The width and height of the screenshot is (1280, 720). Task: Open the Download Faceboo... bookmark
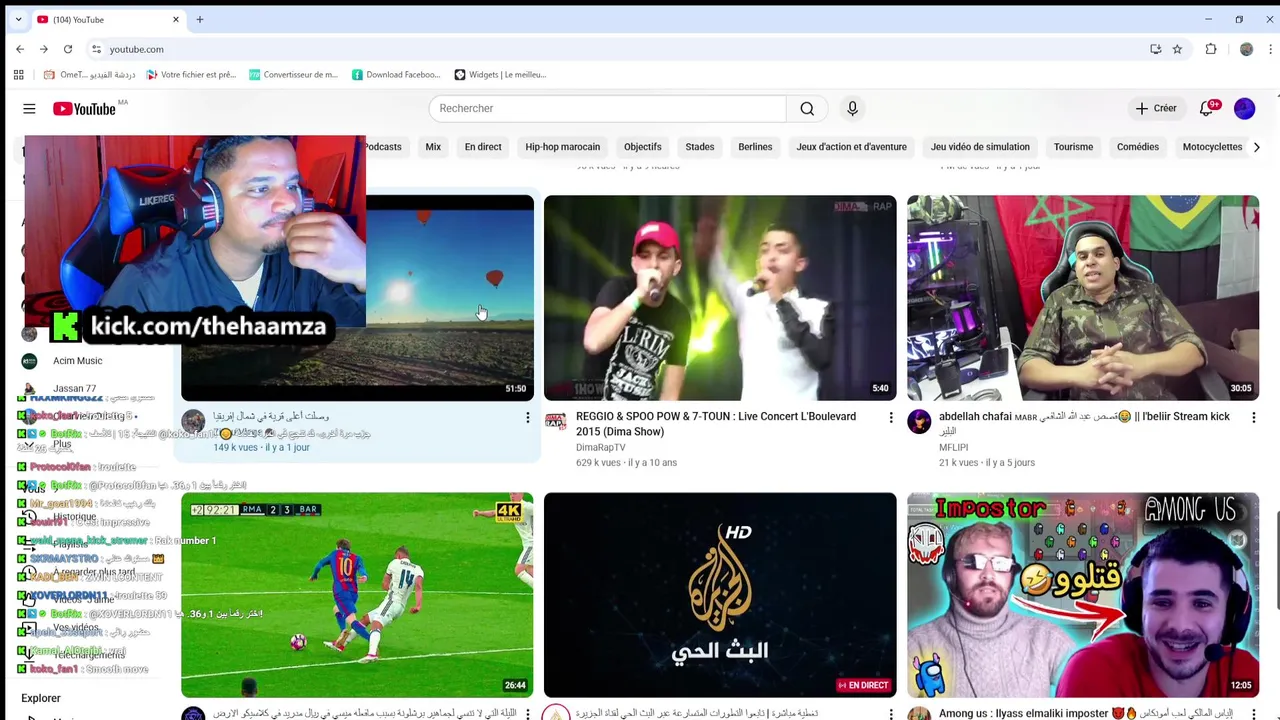[395, 74]
